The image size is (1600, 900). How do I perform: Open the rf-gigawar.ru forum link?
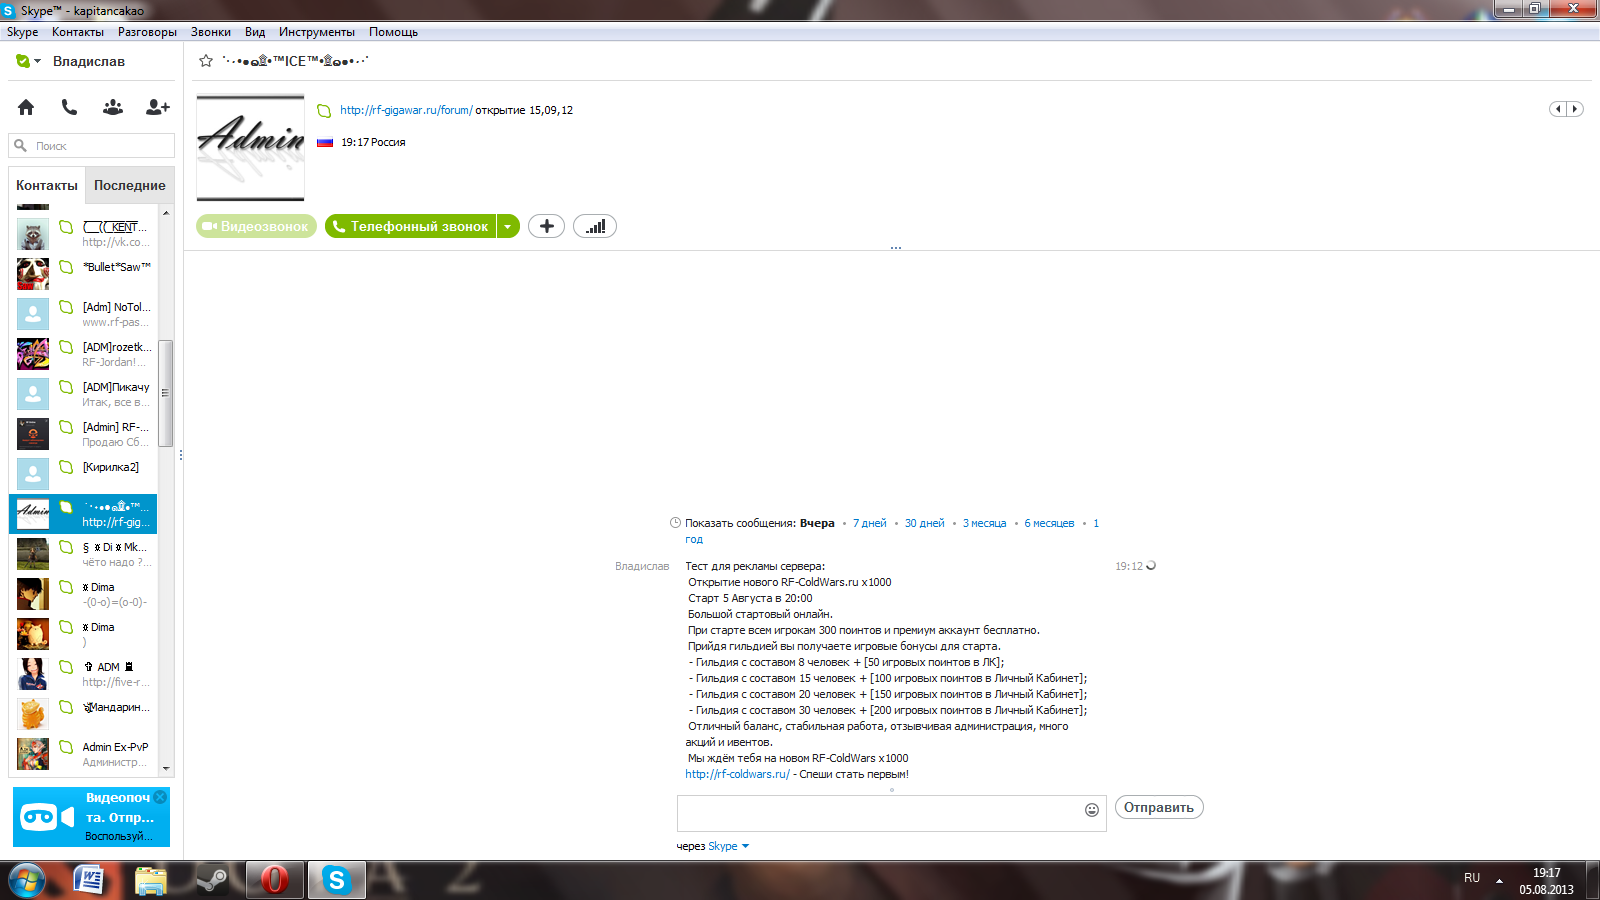(x=406, y=110)
